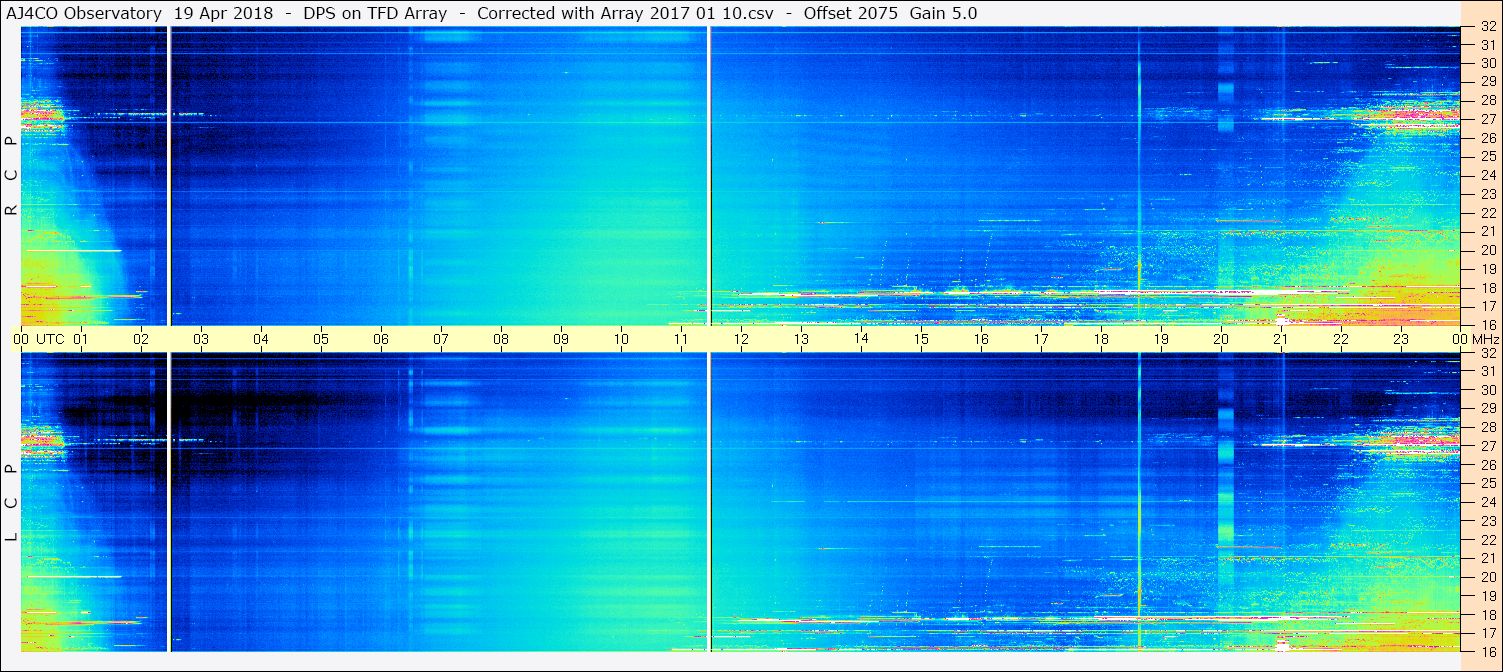
Task: Select the 21 hour mark on time axis
Action: pyautogui.click(x=1281, y=339)
